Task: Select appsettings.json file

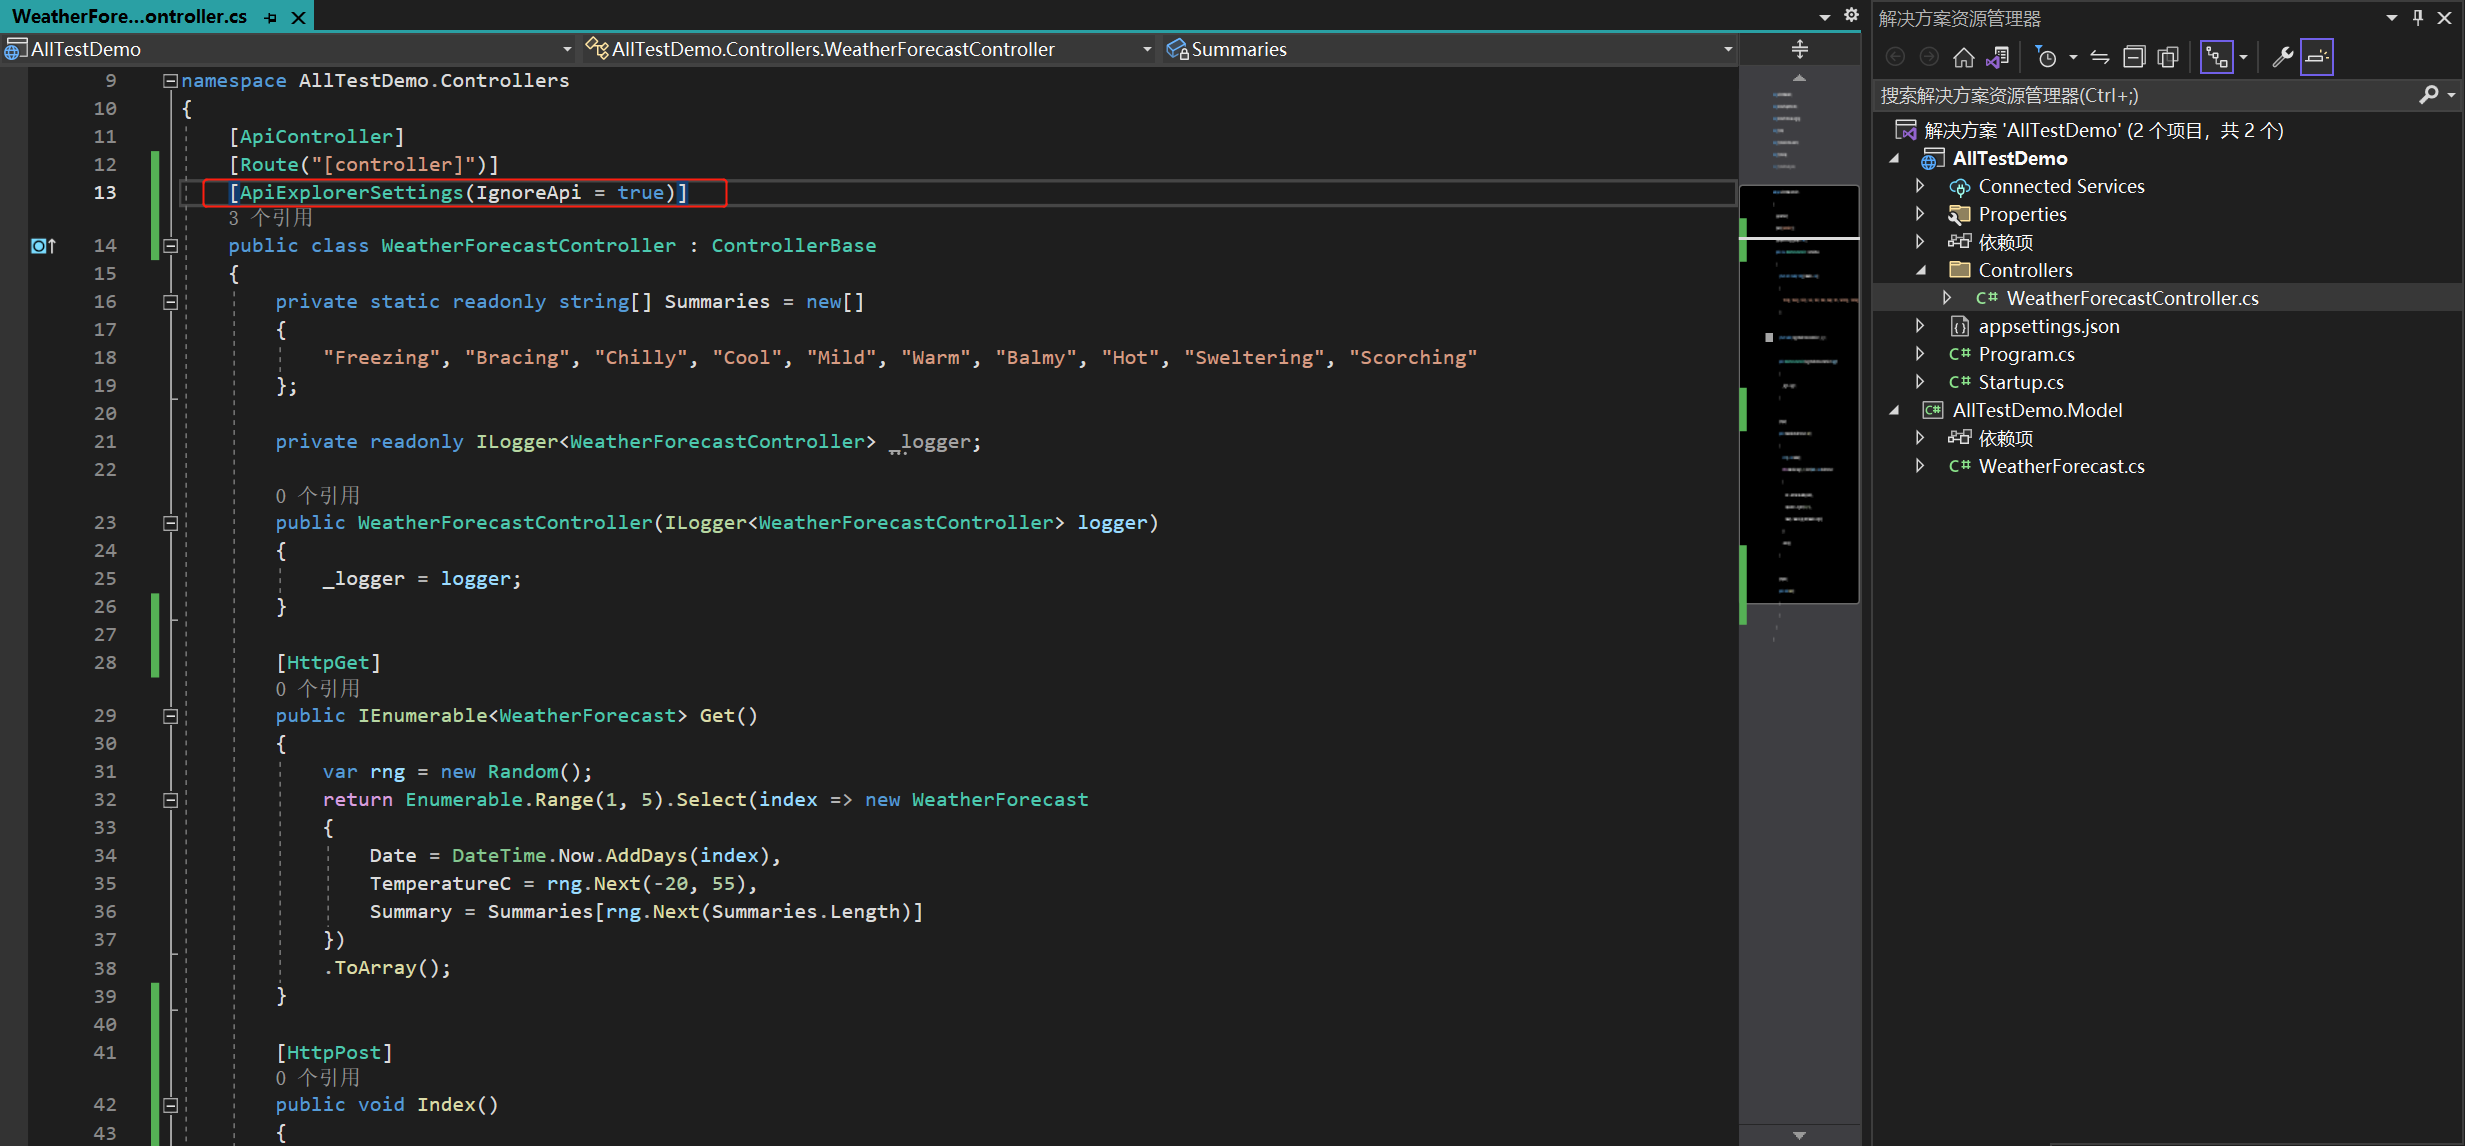Action: (2048, 326)
